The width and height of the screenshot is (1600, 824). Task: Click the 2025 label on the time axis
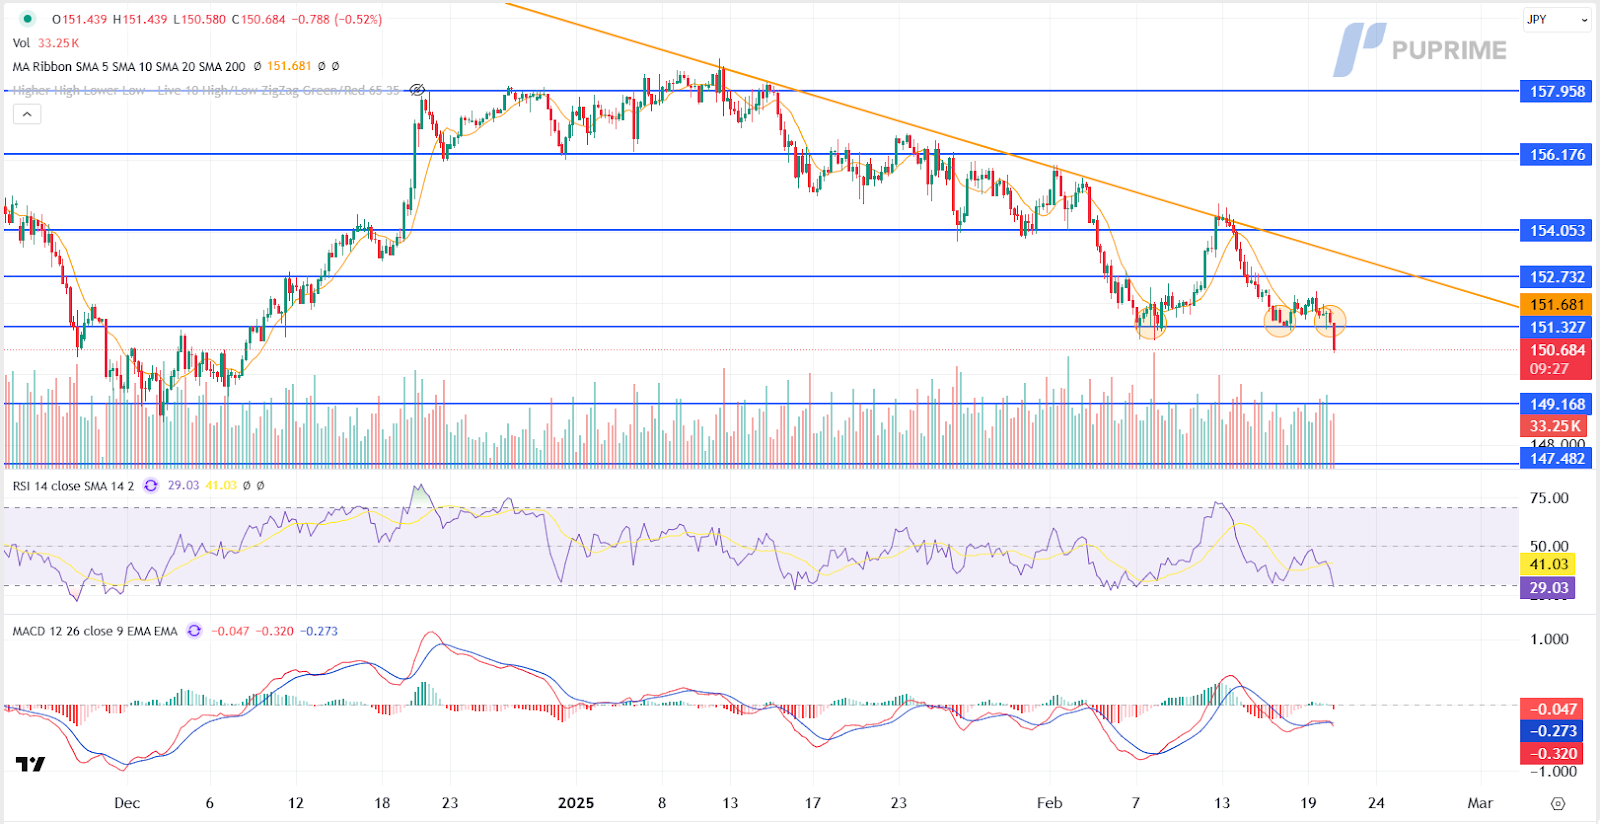tap(576, 803)
